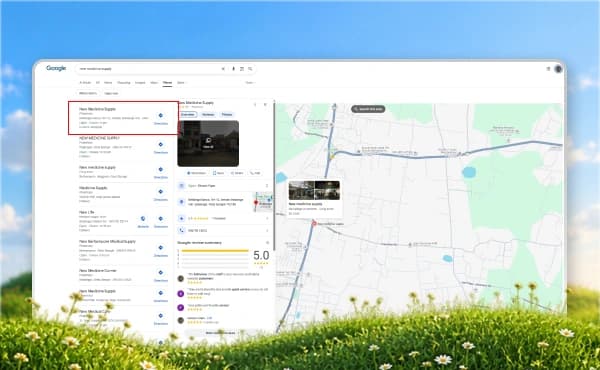Open the mini map thumbnail beside the address
The height and width of the screenshot is (370, 600).
(263, 202)
